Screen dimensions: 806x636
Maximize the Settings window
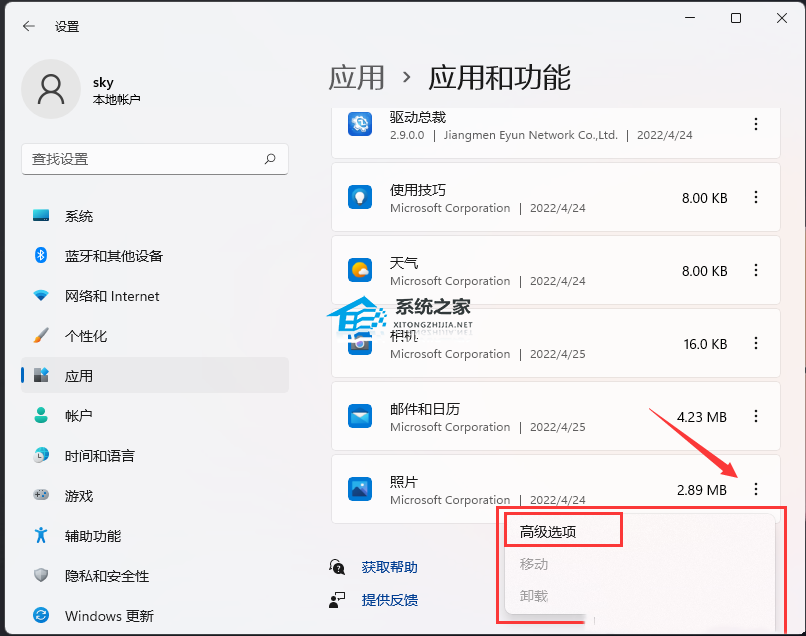[x=736, y=18]
